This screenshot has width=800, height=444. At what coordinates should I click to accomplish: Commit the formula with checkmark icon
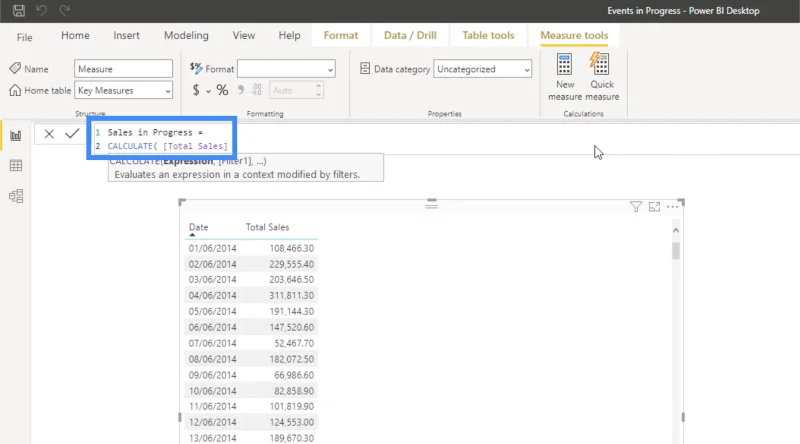point(72,134)
